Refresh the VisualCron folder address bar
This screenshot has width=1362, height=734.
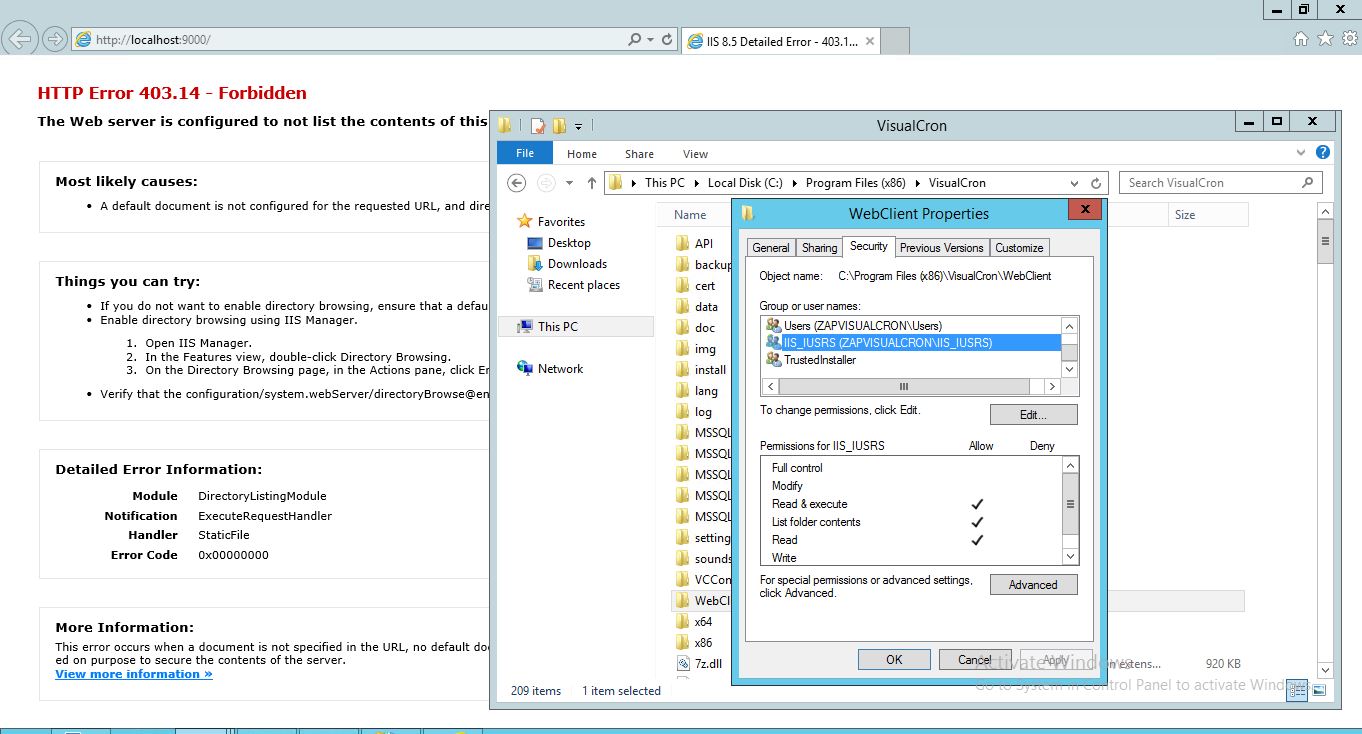[x=1096, y=183]
